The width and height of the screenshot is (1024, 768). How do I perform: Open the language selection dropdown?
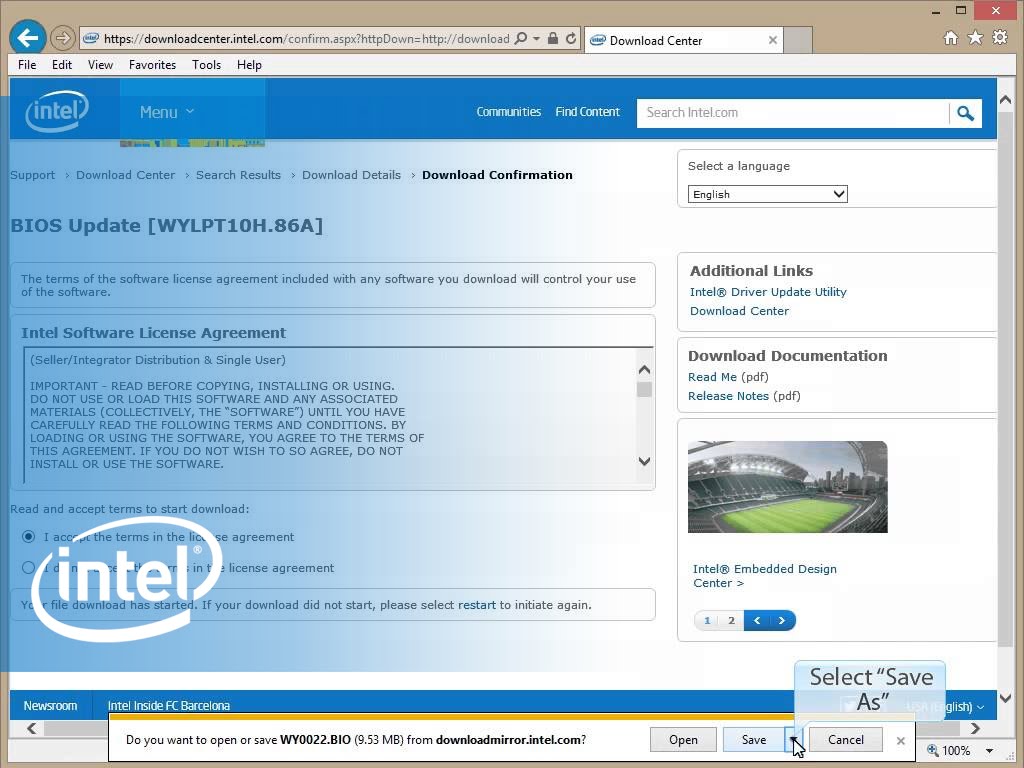[767, 194]
